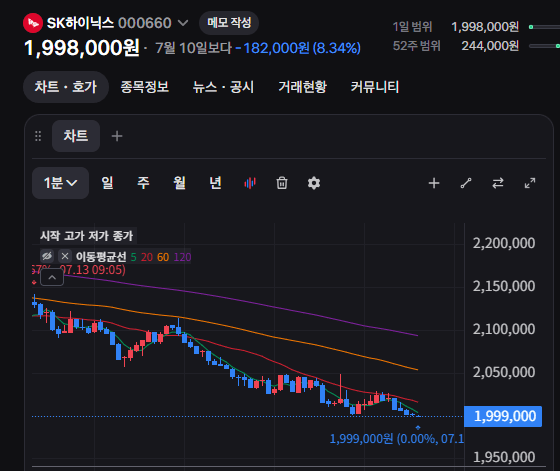Image resolution: width=560 pixels, height=471 pixels.
Task: Click the 메모 작성 button
Action: (229, 23)
